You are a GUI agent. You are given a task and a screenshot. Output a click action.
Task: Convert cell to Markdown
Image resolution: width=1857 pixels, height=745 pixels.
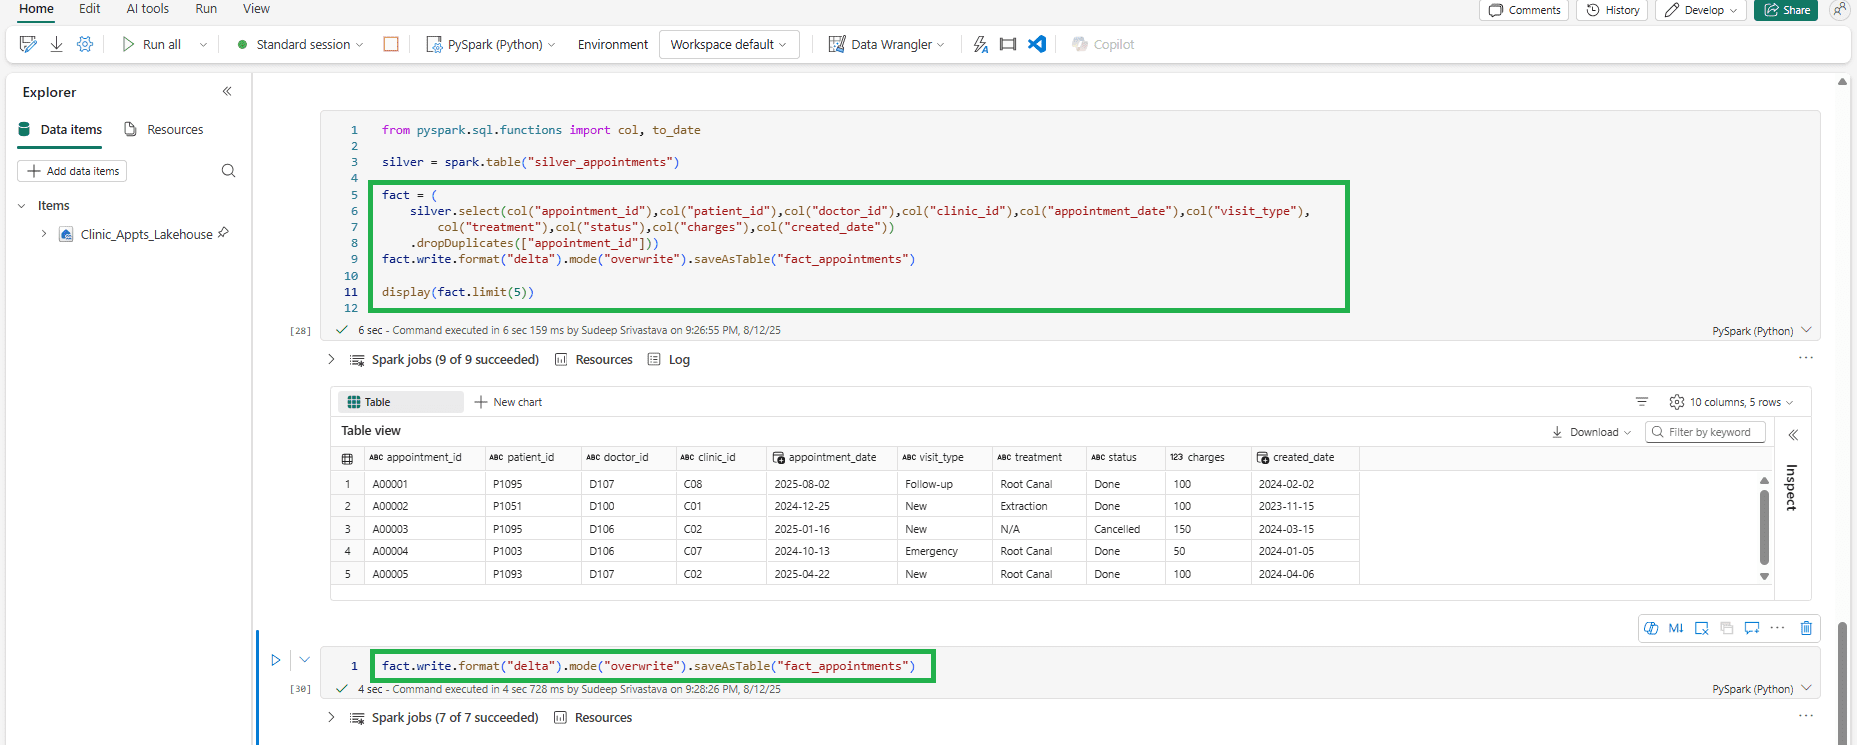pyautogui.click(x=1676, y=628)
